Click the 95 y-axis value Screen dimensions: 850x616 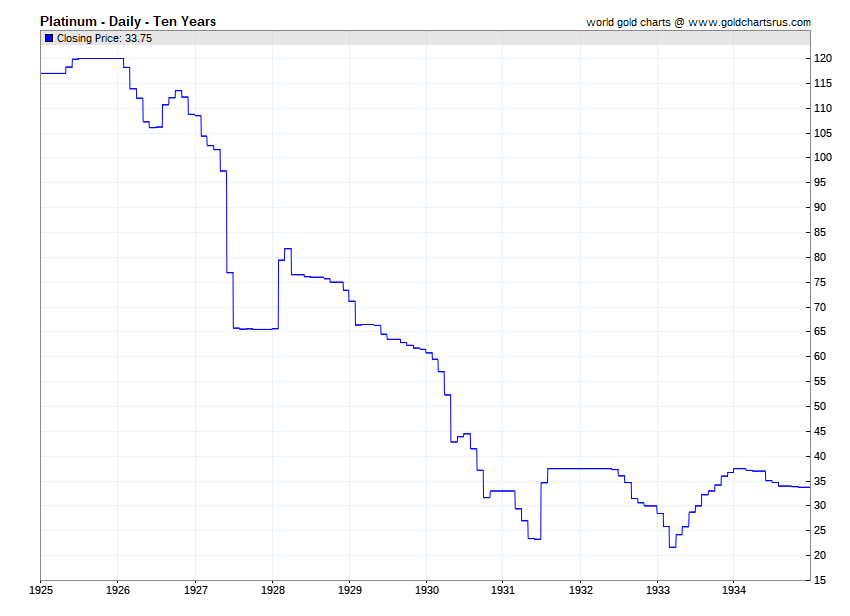pyautogui.click(x=820, y=183)
